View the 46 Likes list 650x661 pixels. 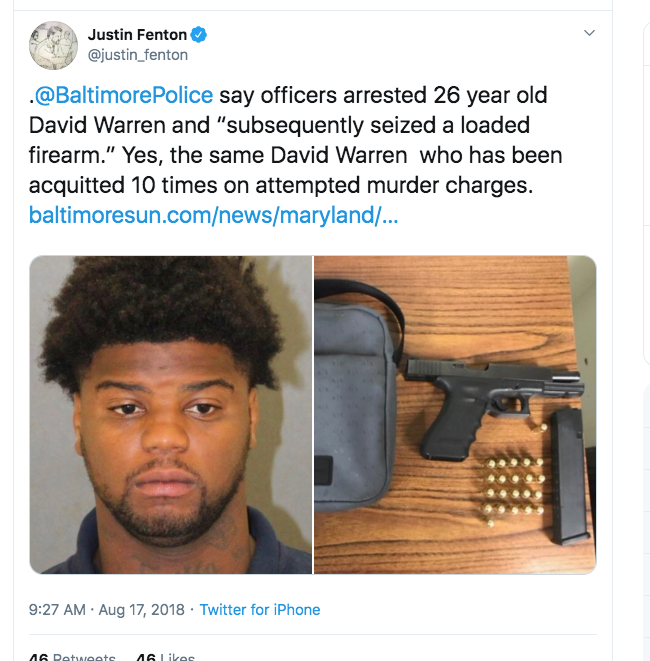(166, 657)
